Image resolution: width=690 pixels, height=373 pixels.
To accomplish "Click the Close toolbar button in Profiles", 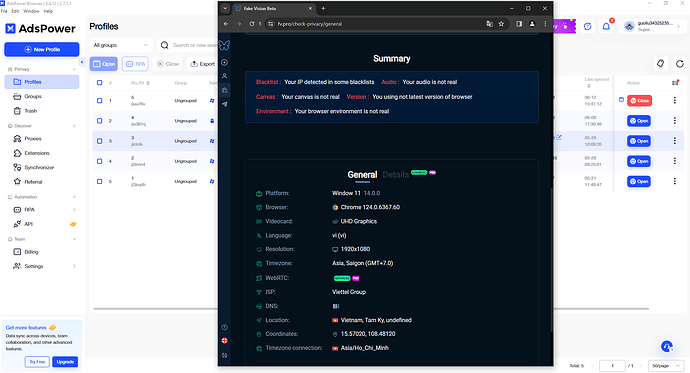I will (x=168, y=64).
